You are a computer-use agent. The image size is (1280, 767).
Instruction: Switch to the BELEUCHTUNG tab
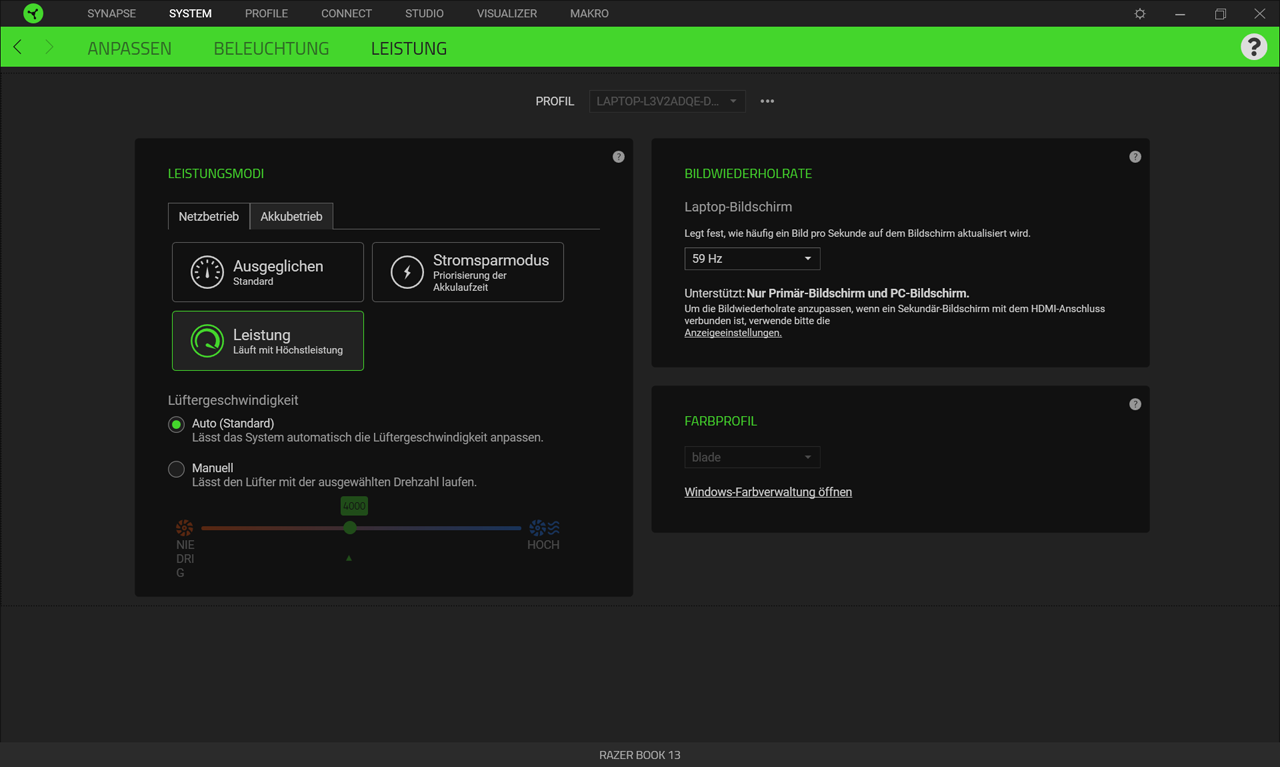point(271,47)
